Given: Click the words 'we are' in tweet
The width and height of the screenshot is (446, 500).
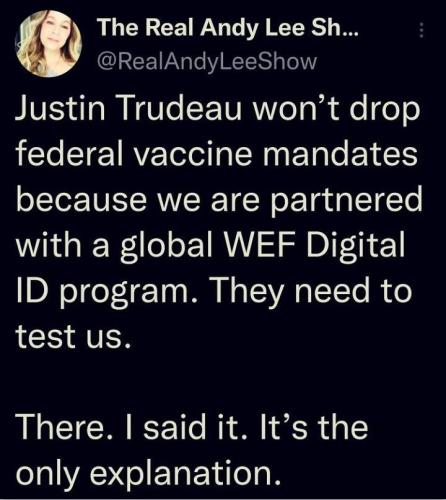Looking at the screenshot, I should click(x=208, y=202).
